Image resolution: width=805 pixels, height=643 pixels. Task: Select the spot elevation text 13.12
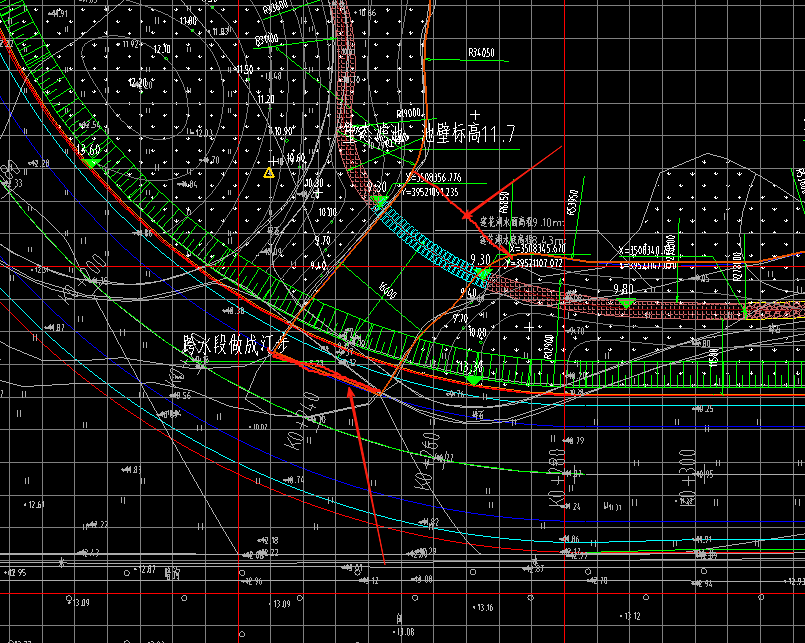pyautogui.click(x=630, y=615)
